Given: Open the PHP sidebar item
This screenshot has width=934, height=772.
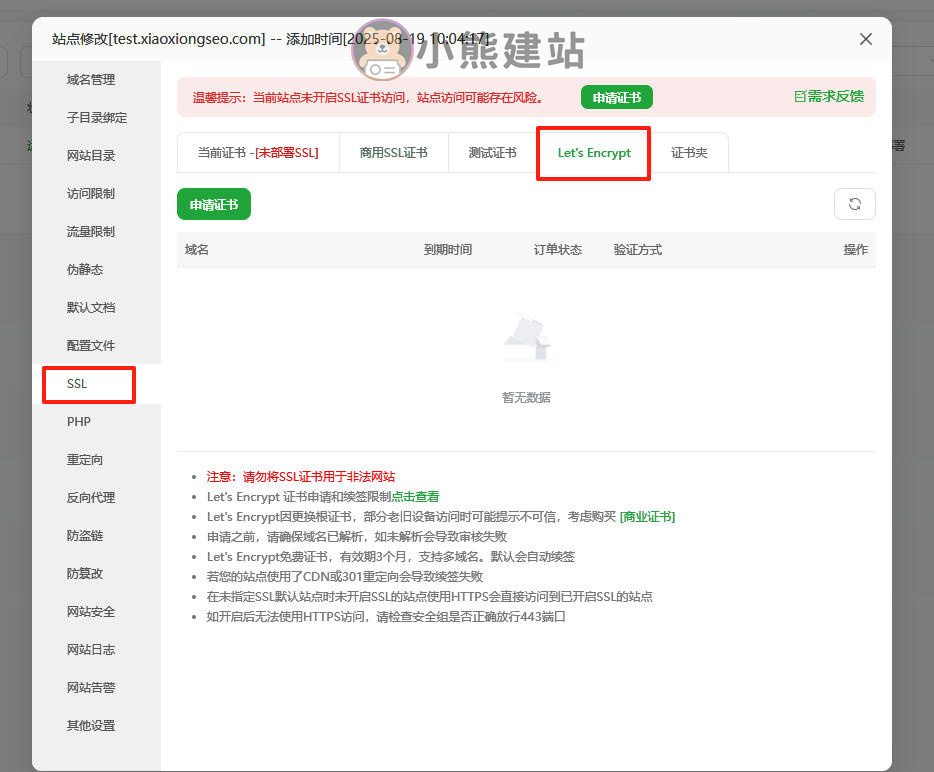Looking at the screenshot, I should [x=79, y=422].
